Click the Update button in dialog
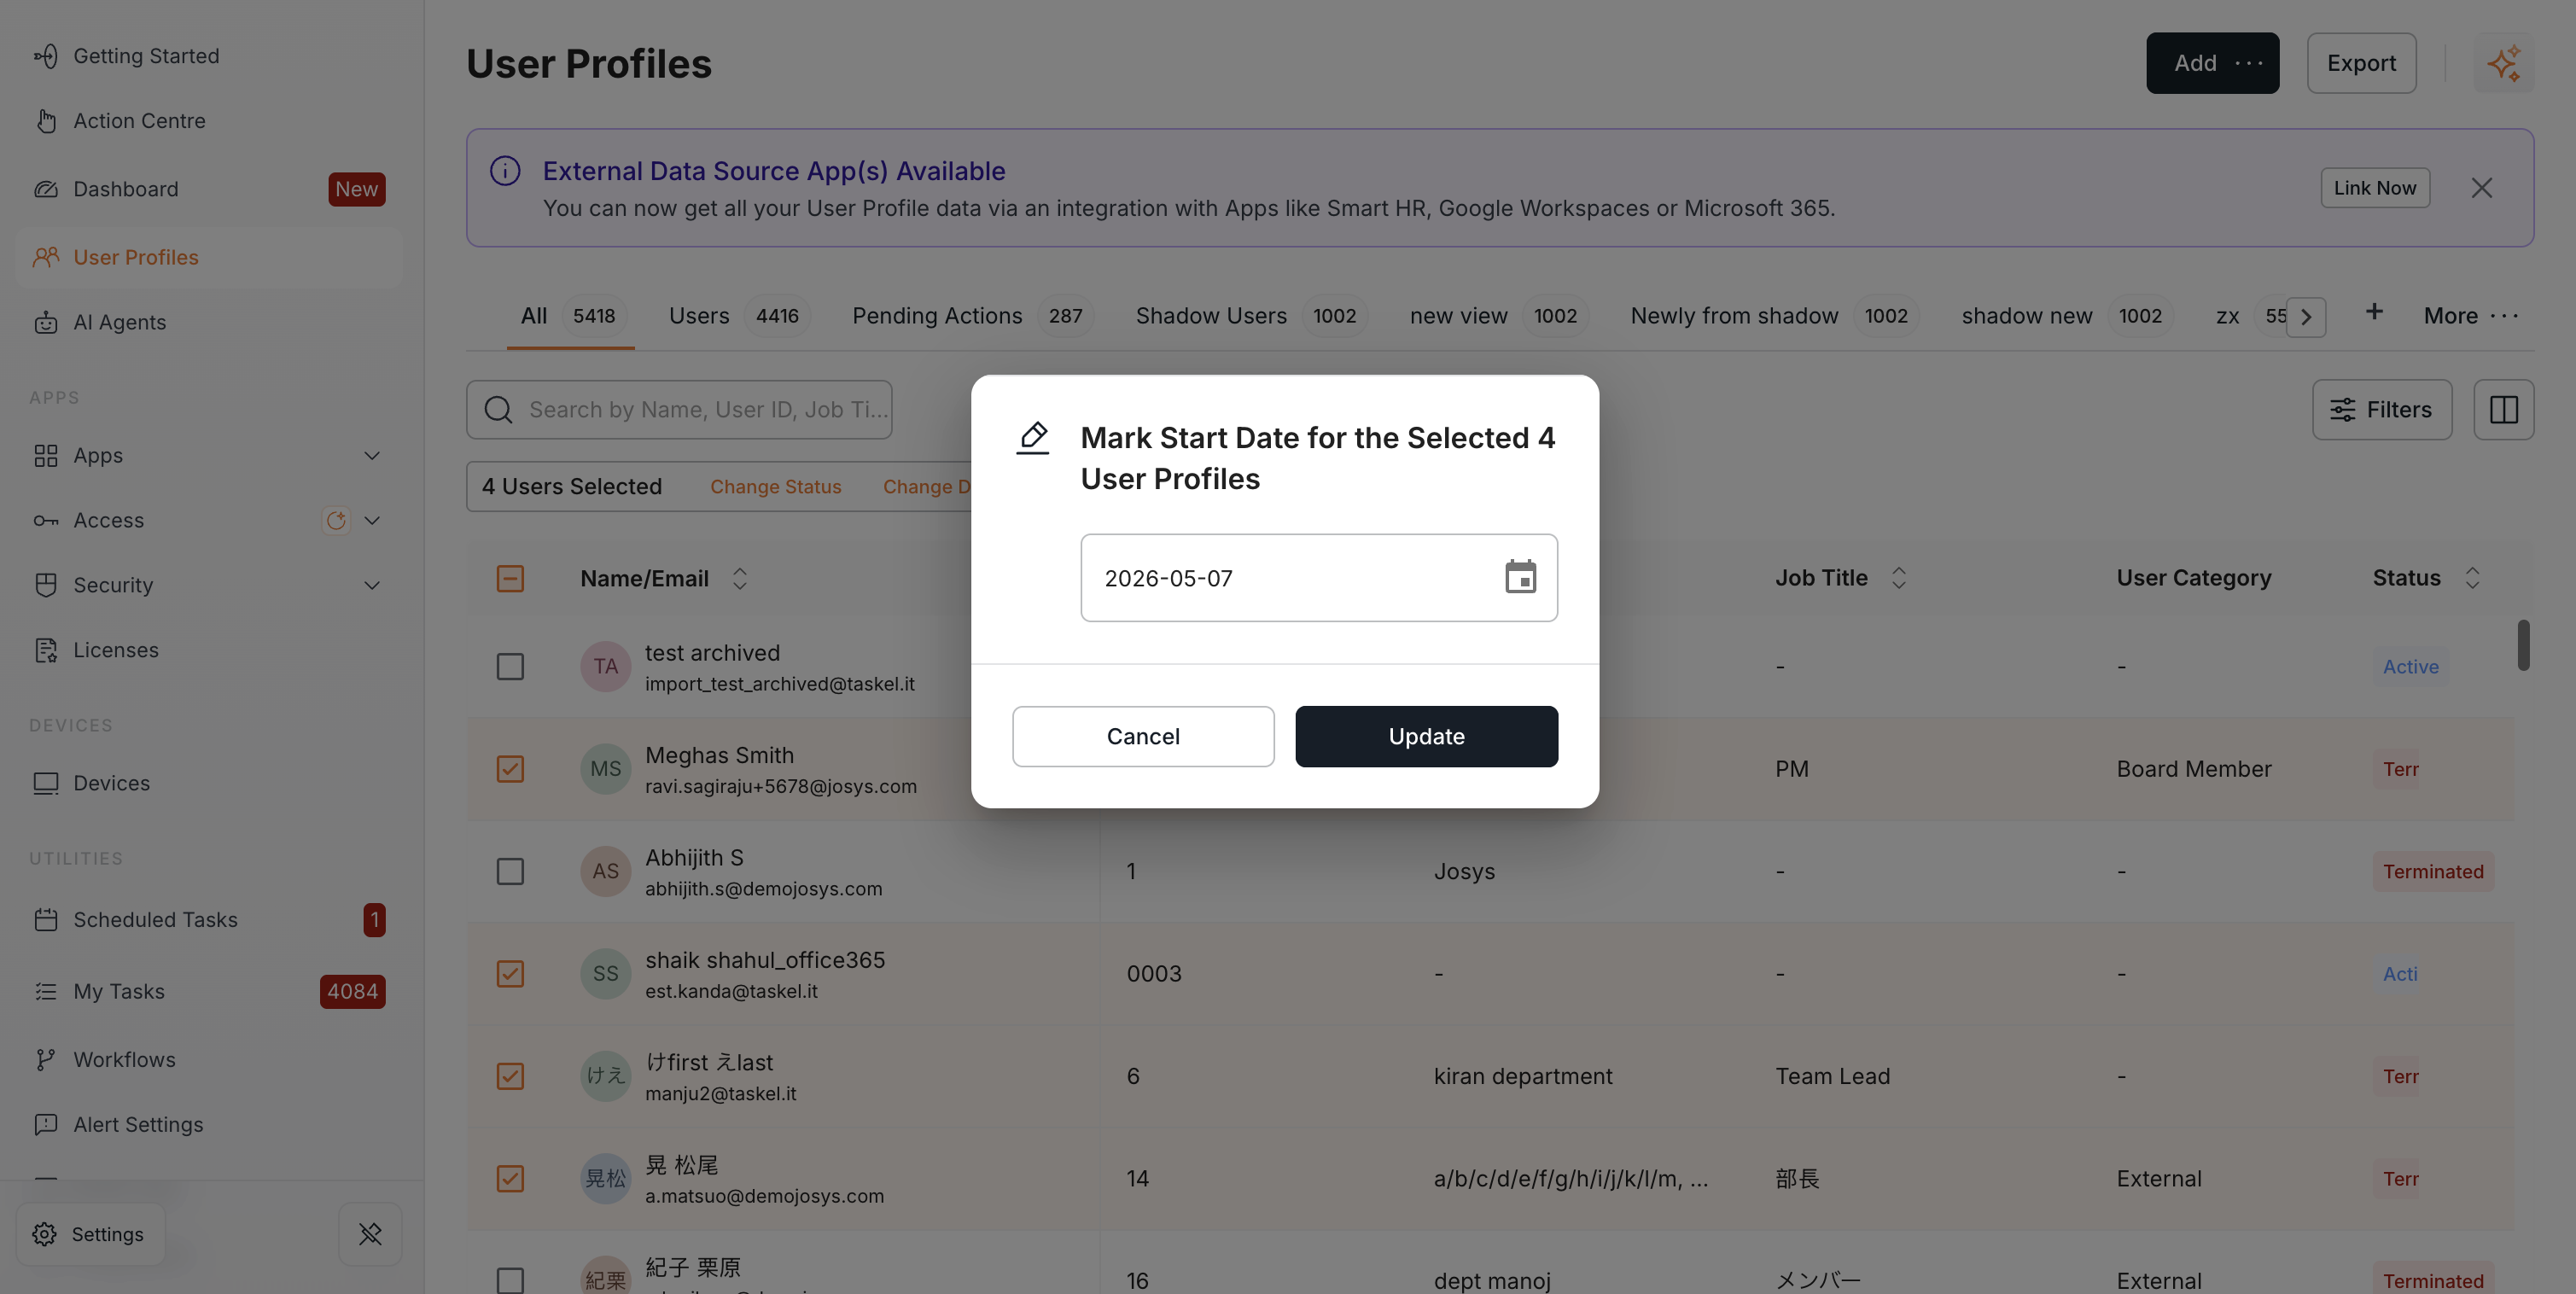 point(1426,736)
